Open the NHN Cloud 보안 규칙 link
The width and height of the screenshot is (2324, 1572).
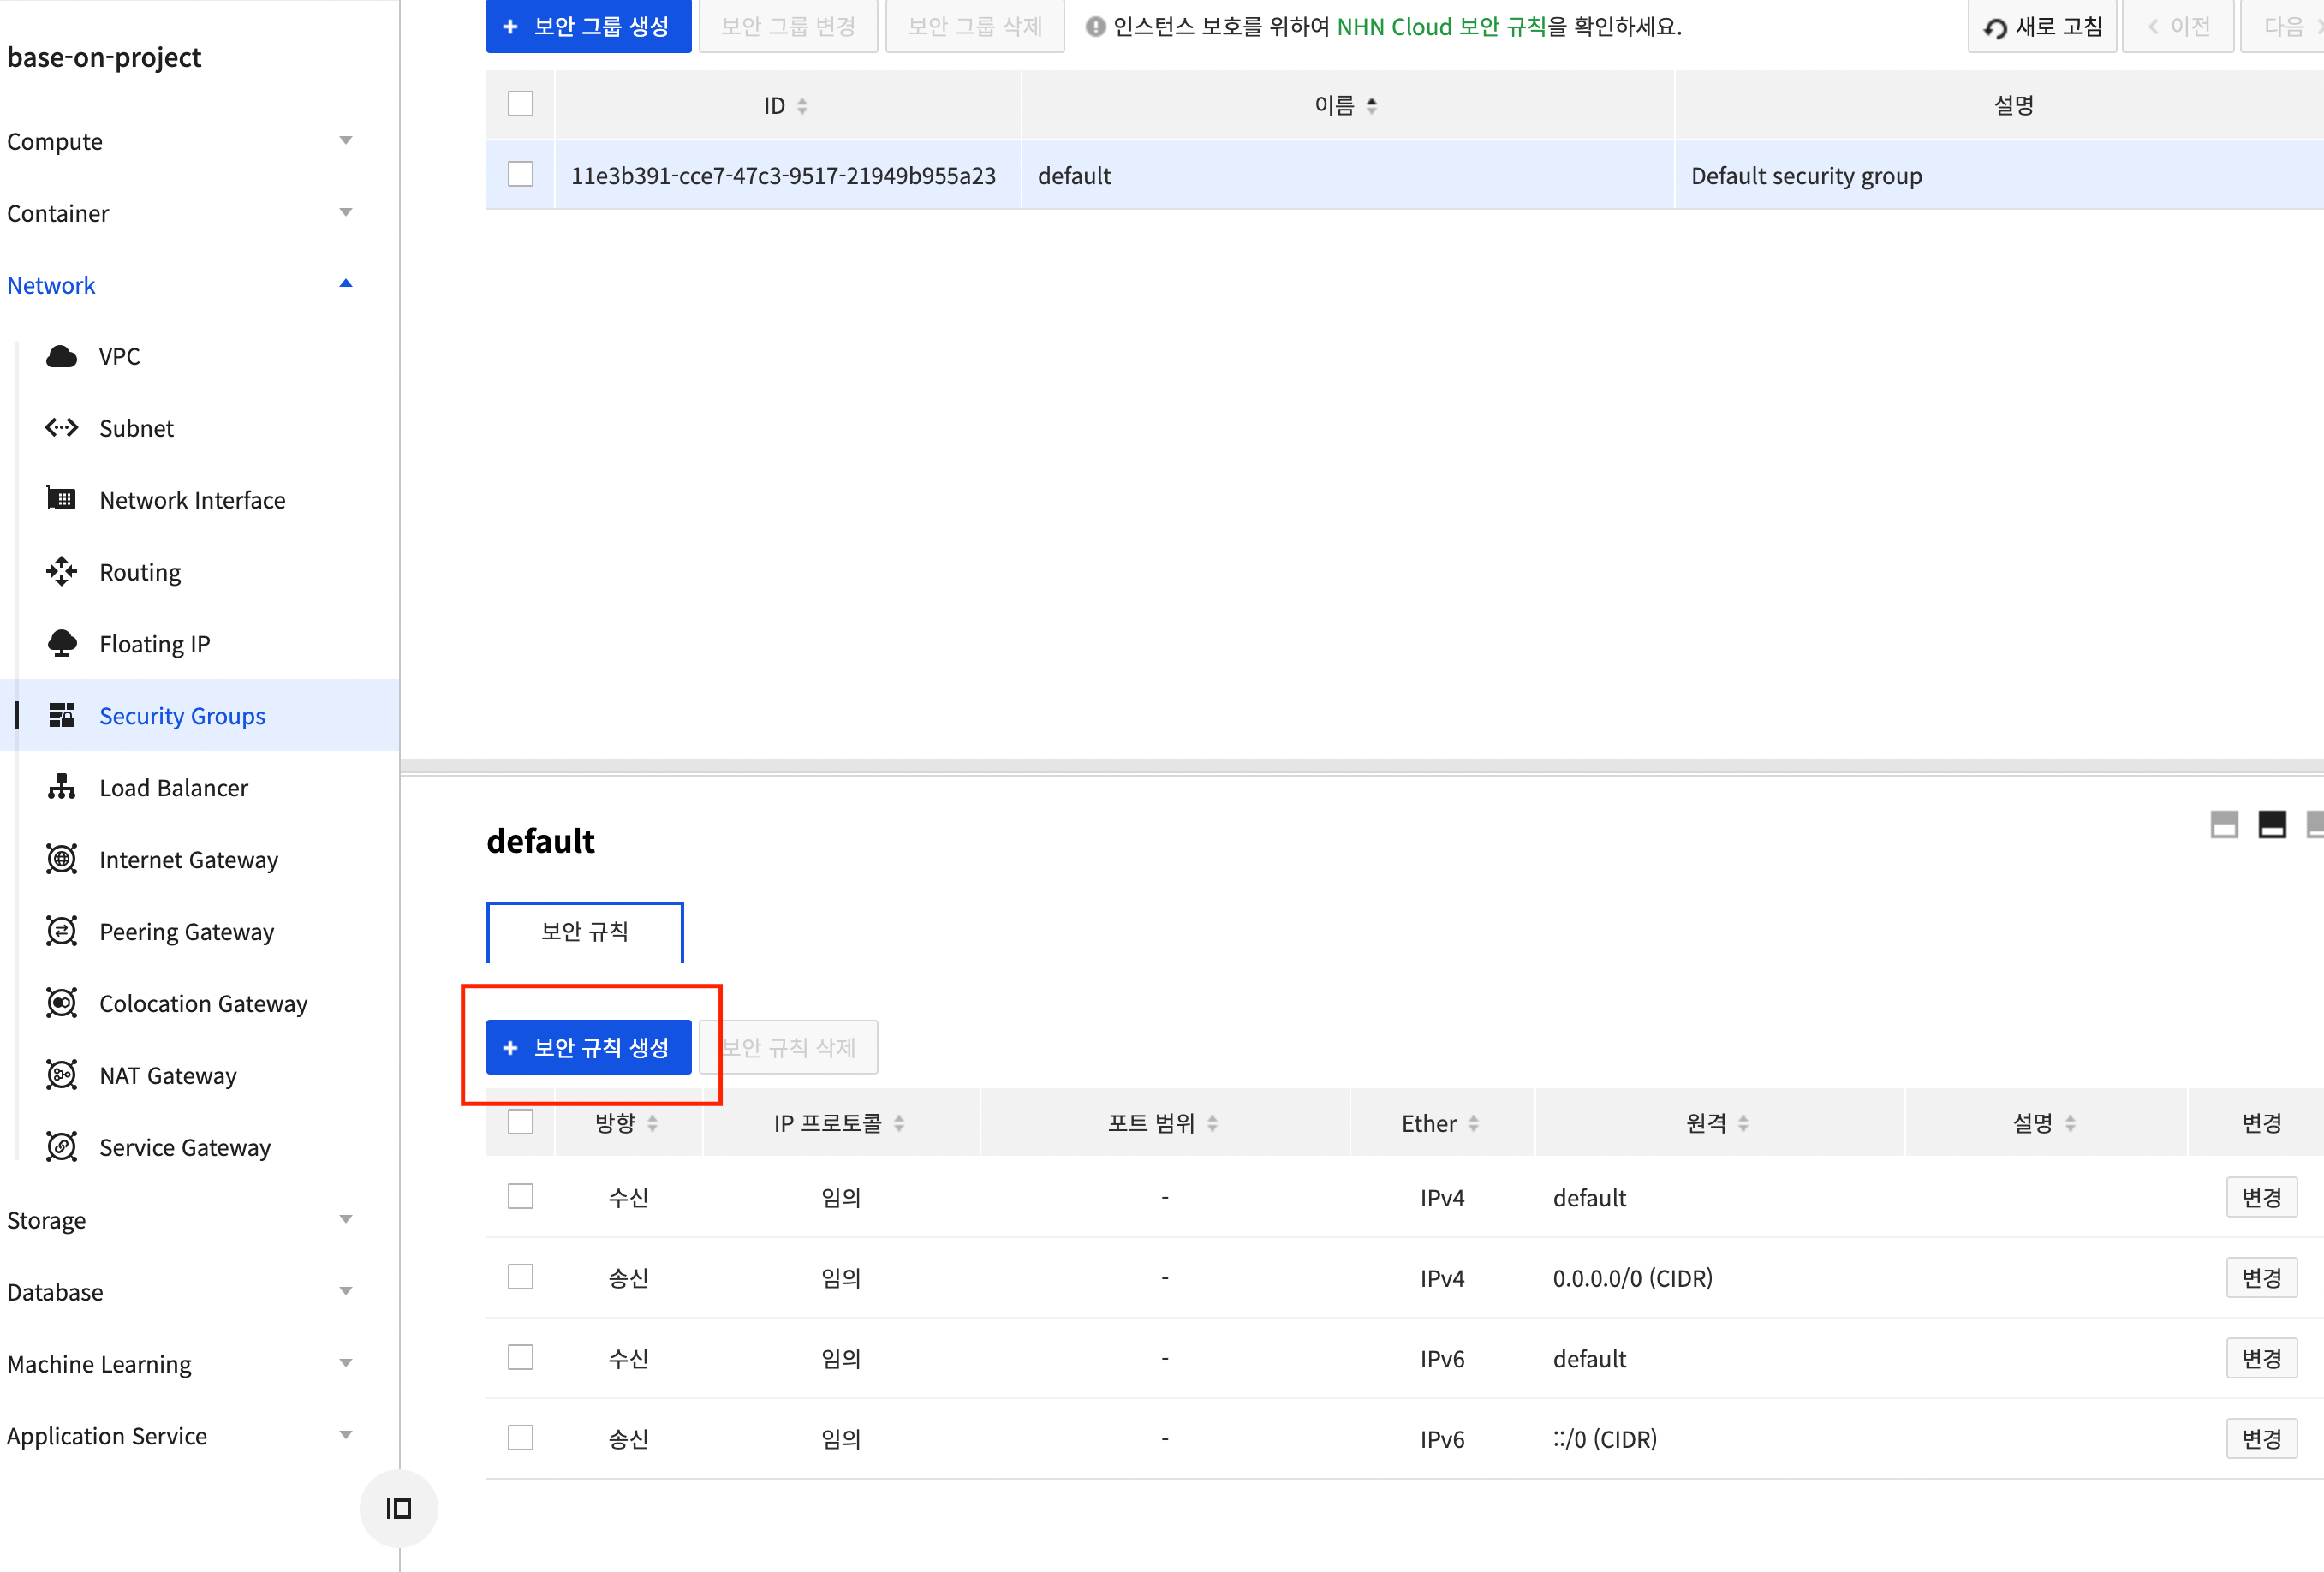point(1440,27)
